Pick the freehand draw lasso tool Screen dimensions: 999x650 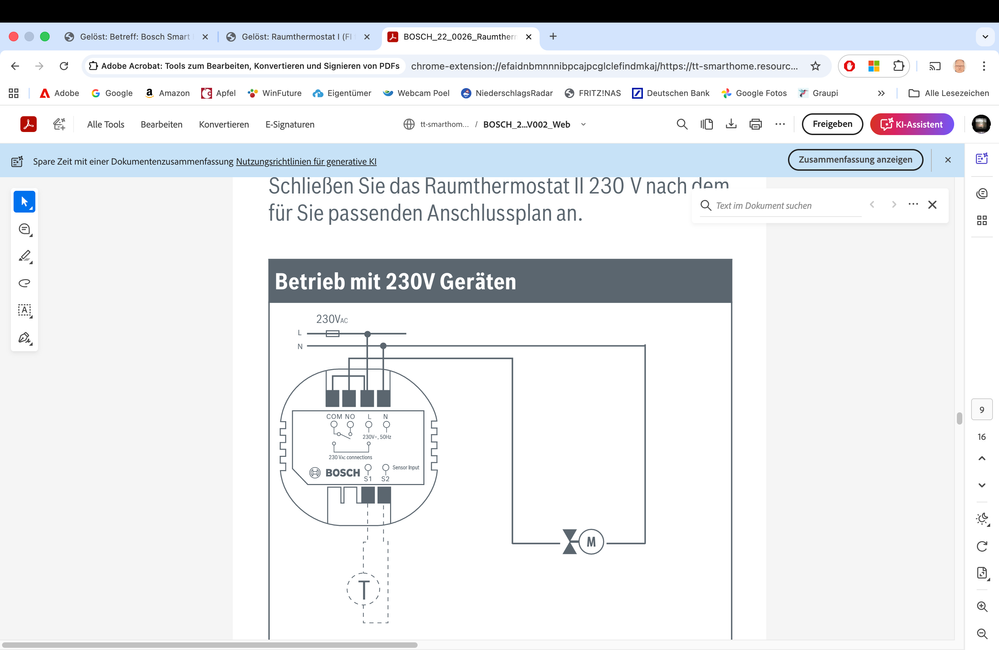pyautogui.click(x=24, y=283)
